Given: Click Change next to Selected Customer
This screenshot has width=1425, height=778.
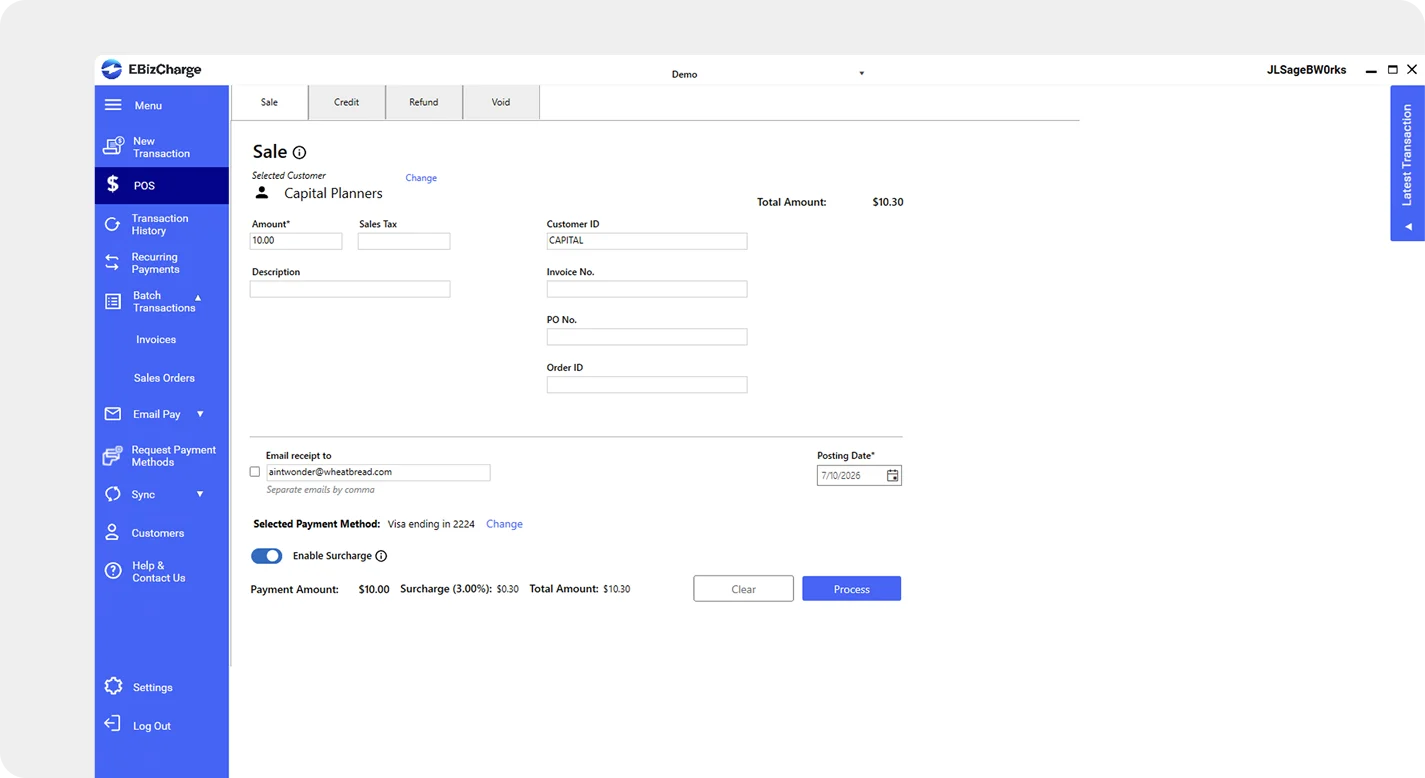Looking at the screenshot, I should 421,178.
